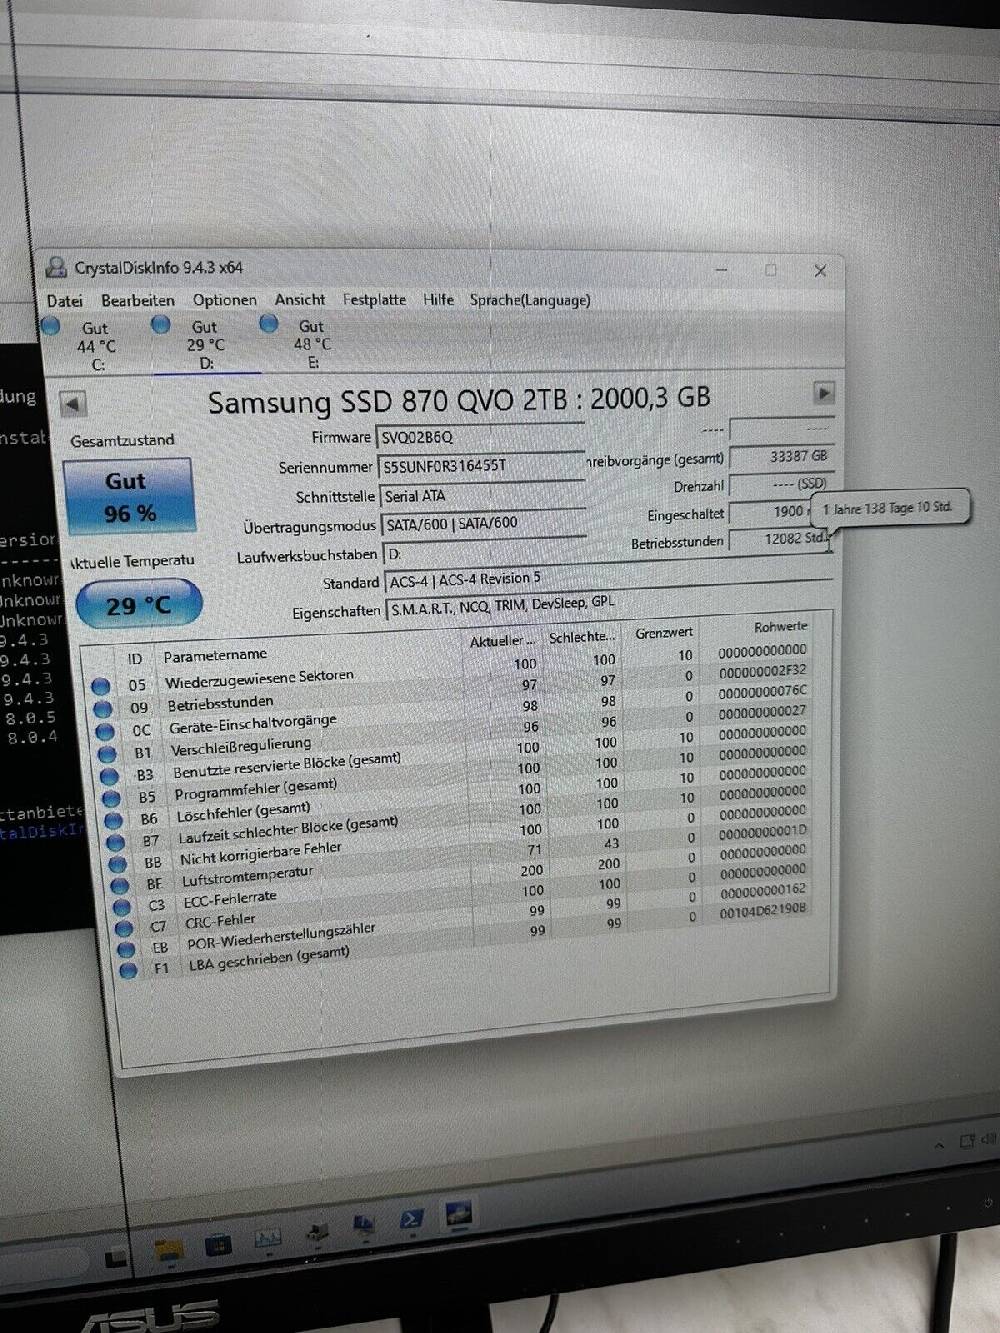Click status orb of row B3 reservierte Blöcke

[x=109, y=777]
